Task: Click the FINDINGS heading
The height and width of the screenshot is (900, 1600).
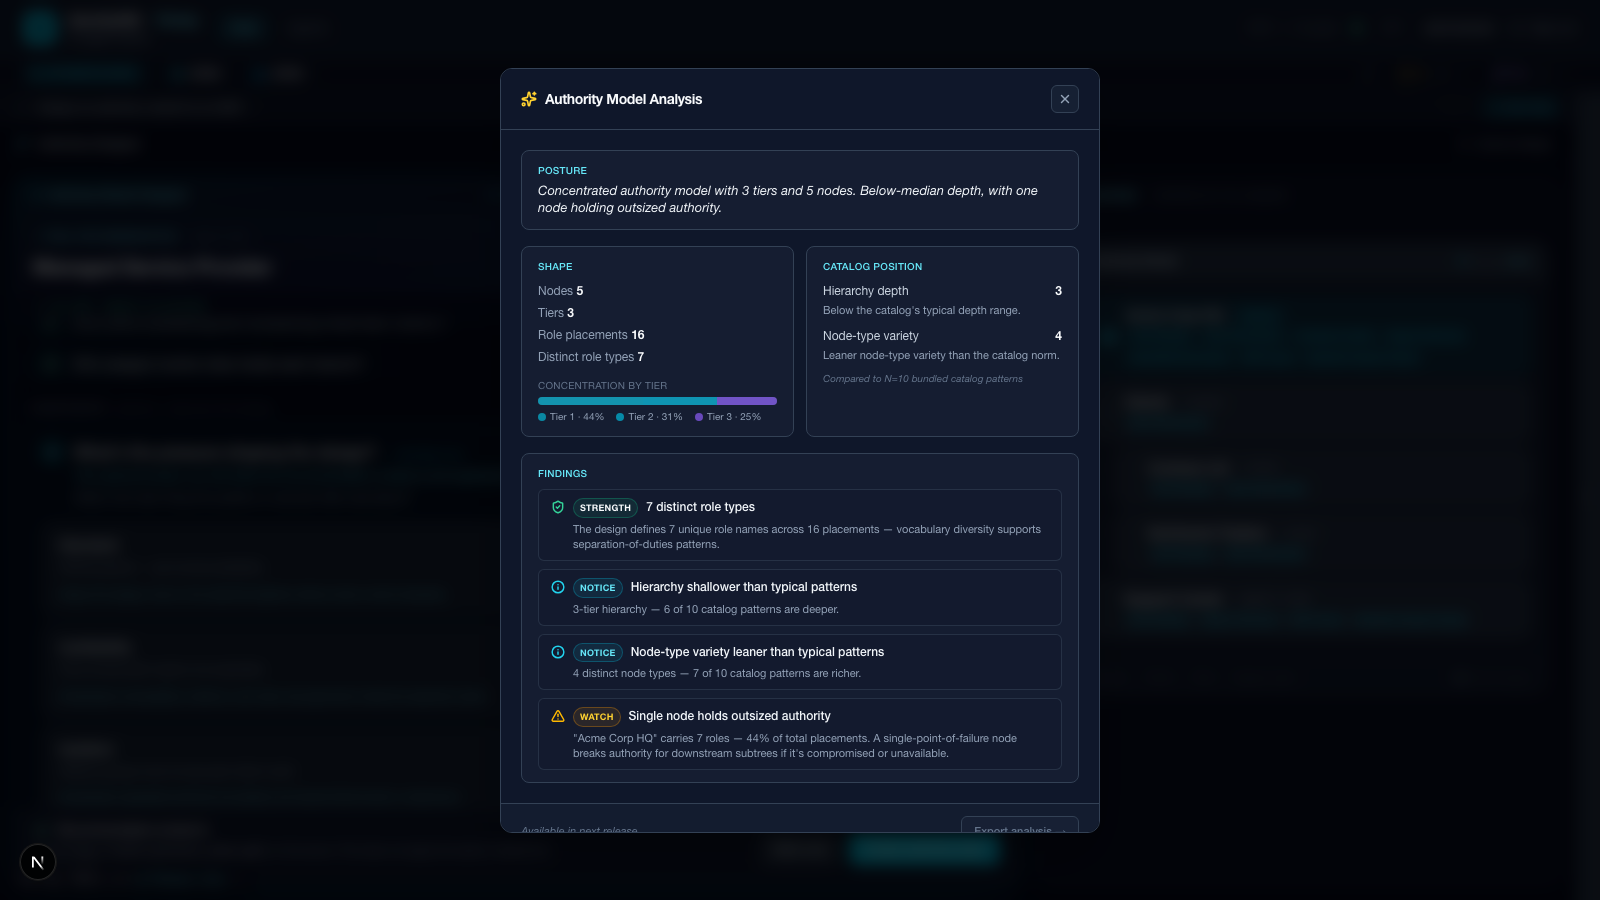Action: coord(562,474)
